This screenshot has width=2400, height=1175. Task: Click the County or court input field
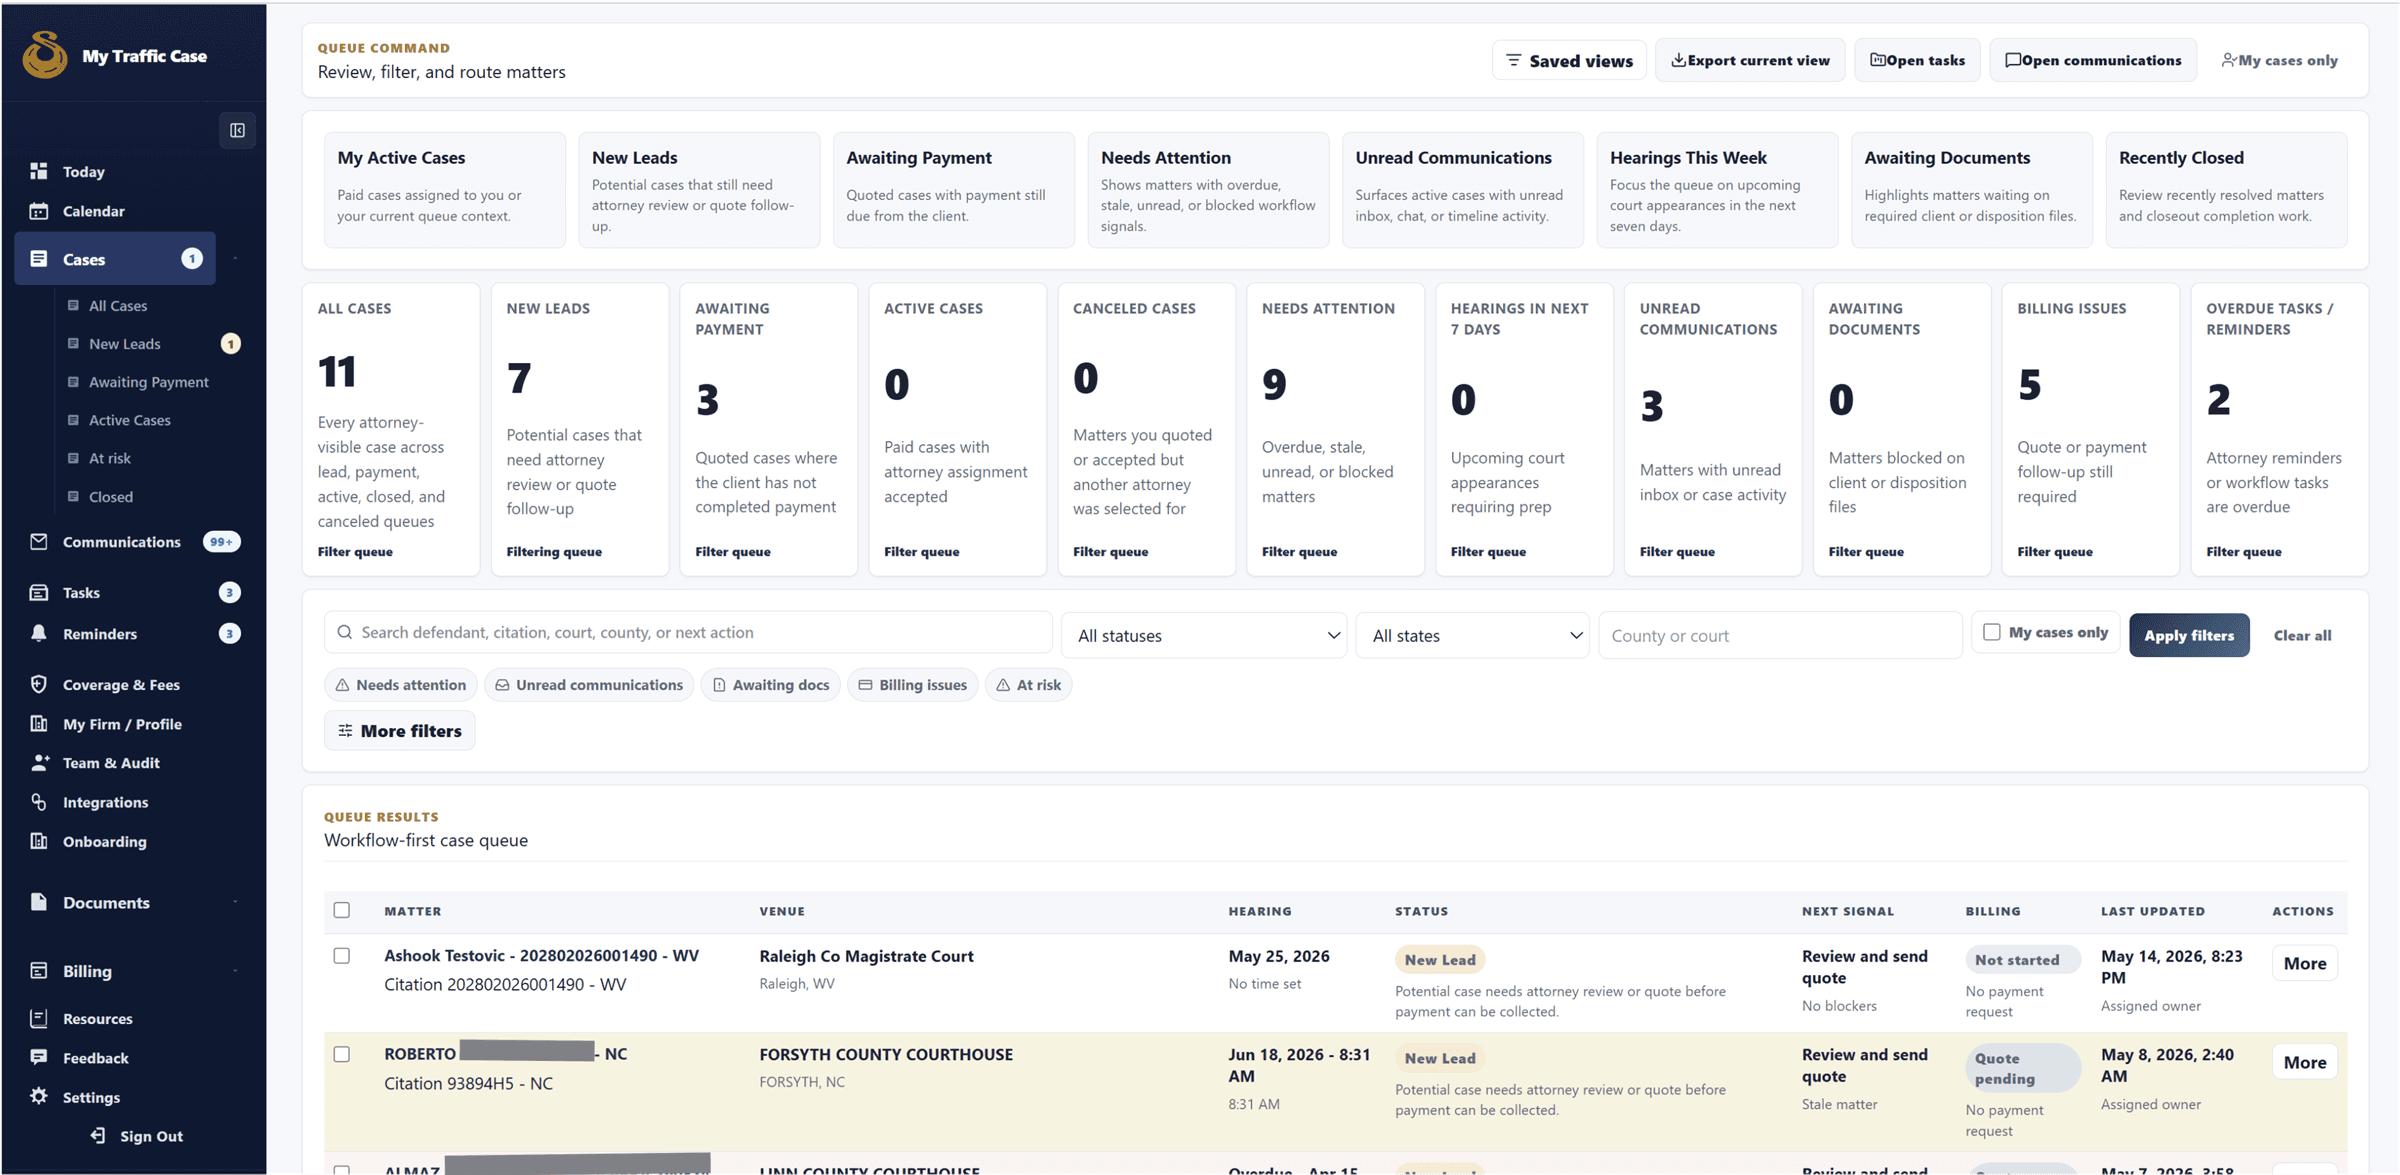[x=1780, y=636]
